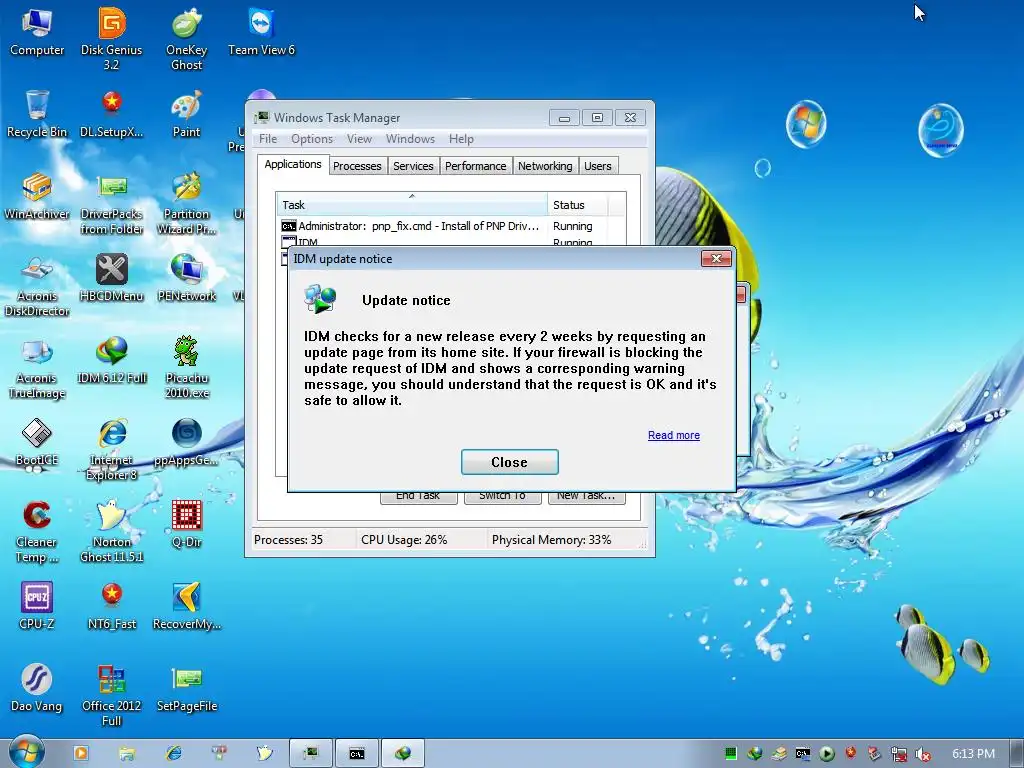Open Internet Explorer taskbar shortcut

coord(173,754)
